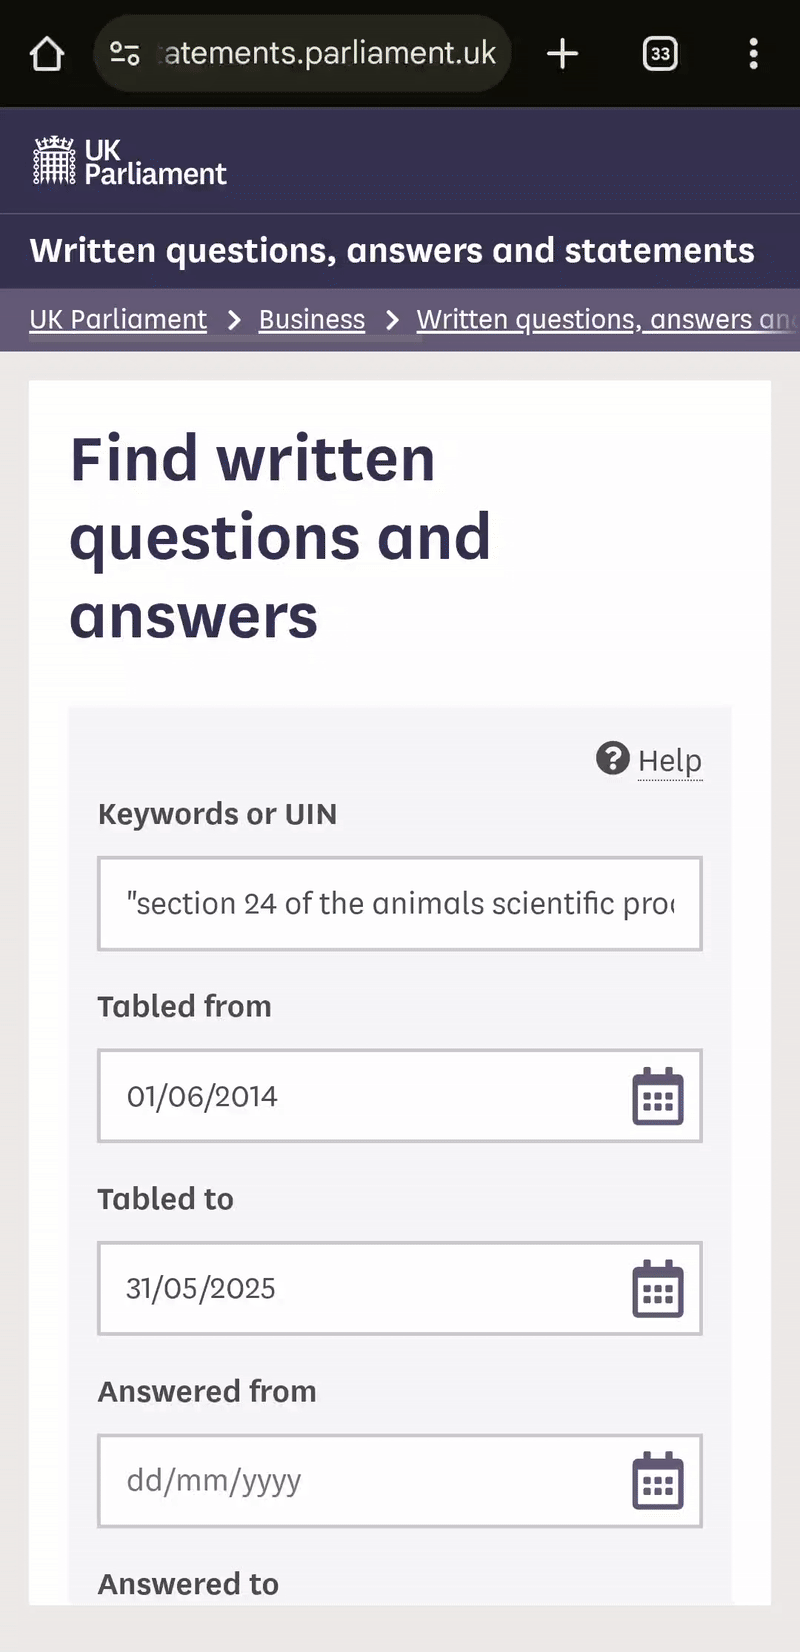Open Tabled to calendar picker
The width and height of the screenshot is (800, 1652).
pyautogui.click(x=657, y=1289)
